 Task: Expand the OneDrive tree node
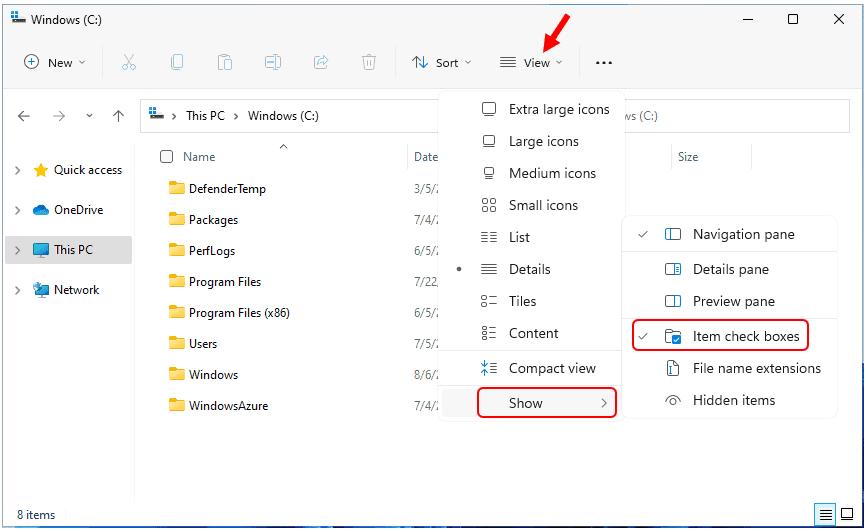coord(18,210)
